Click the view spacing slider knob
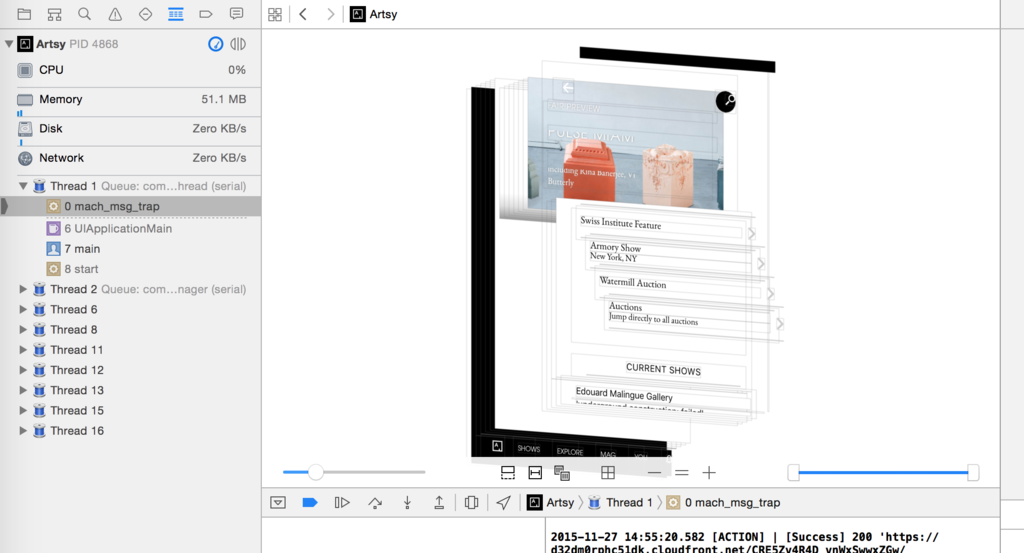 pyautogui.click(x=315, y=472)
